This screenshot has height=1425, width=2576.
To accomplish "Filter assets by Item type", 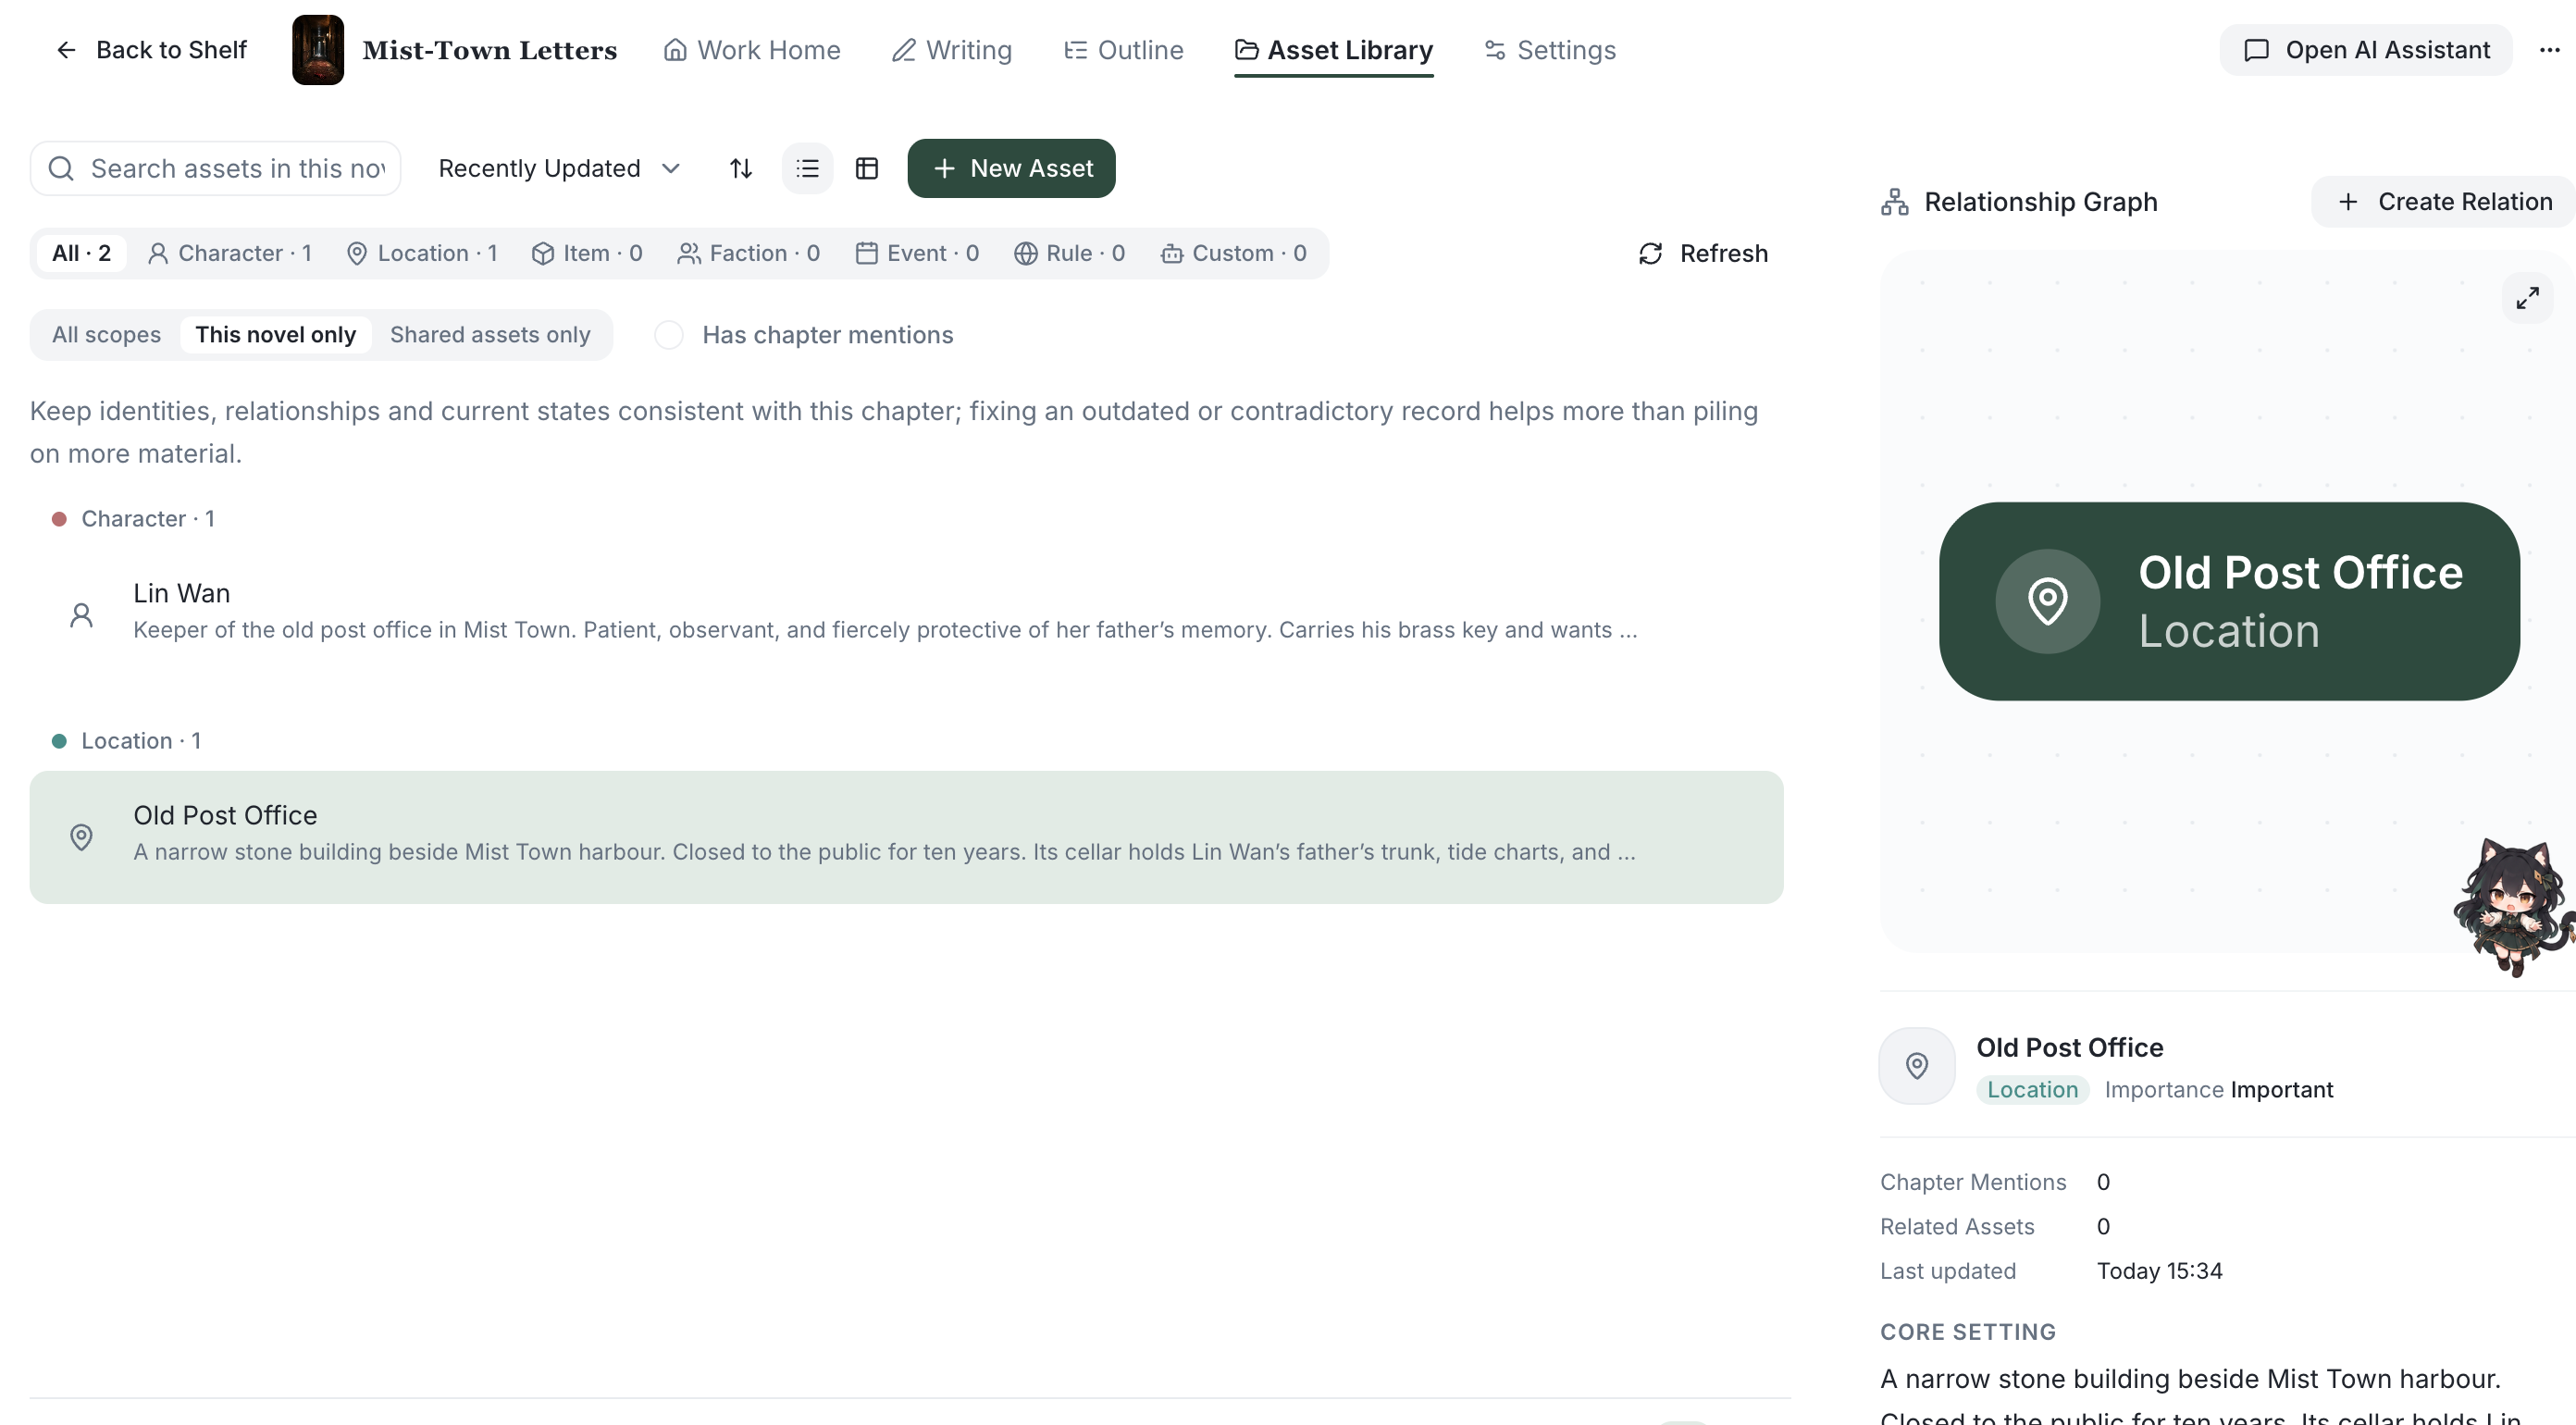I will (587, 253).
